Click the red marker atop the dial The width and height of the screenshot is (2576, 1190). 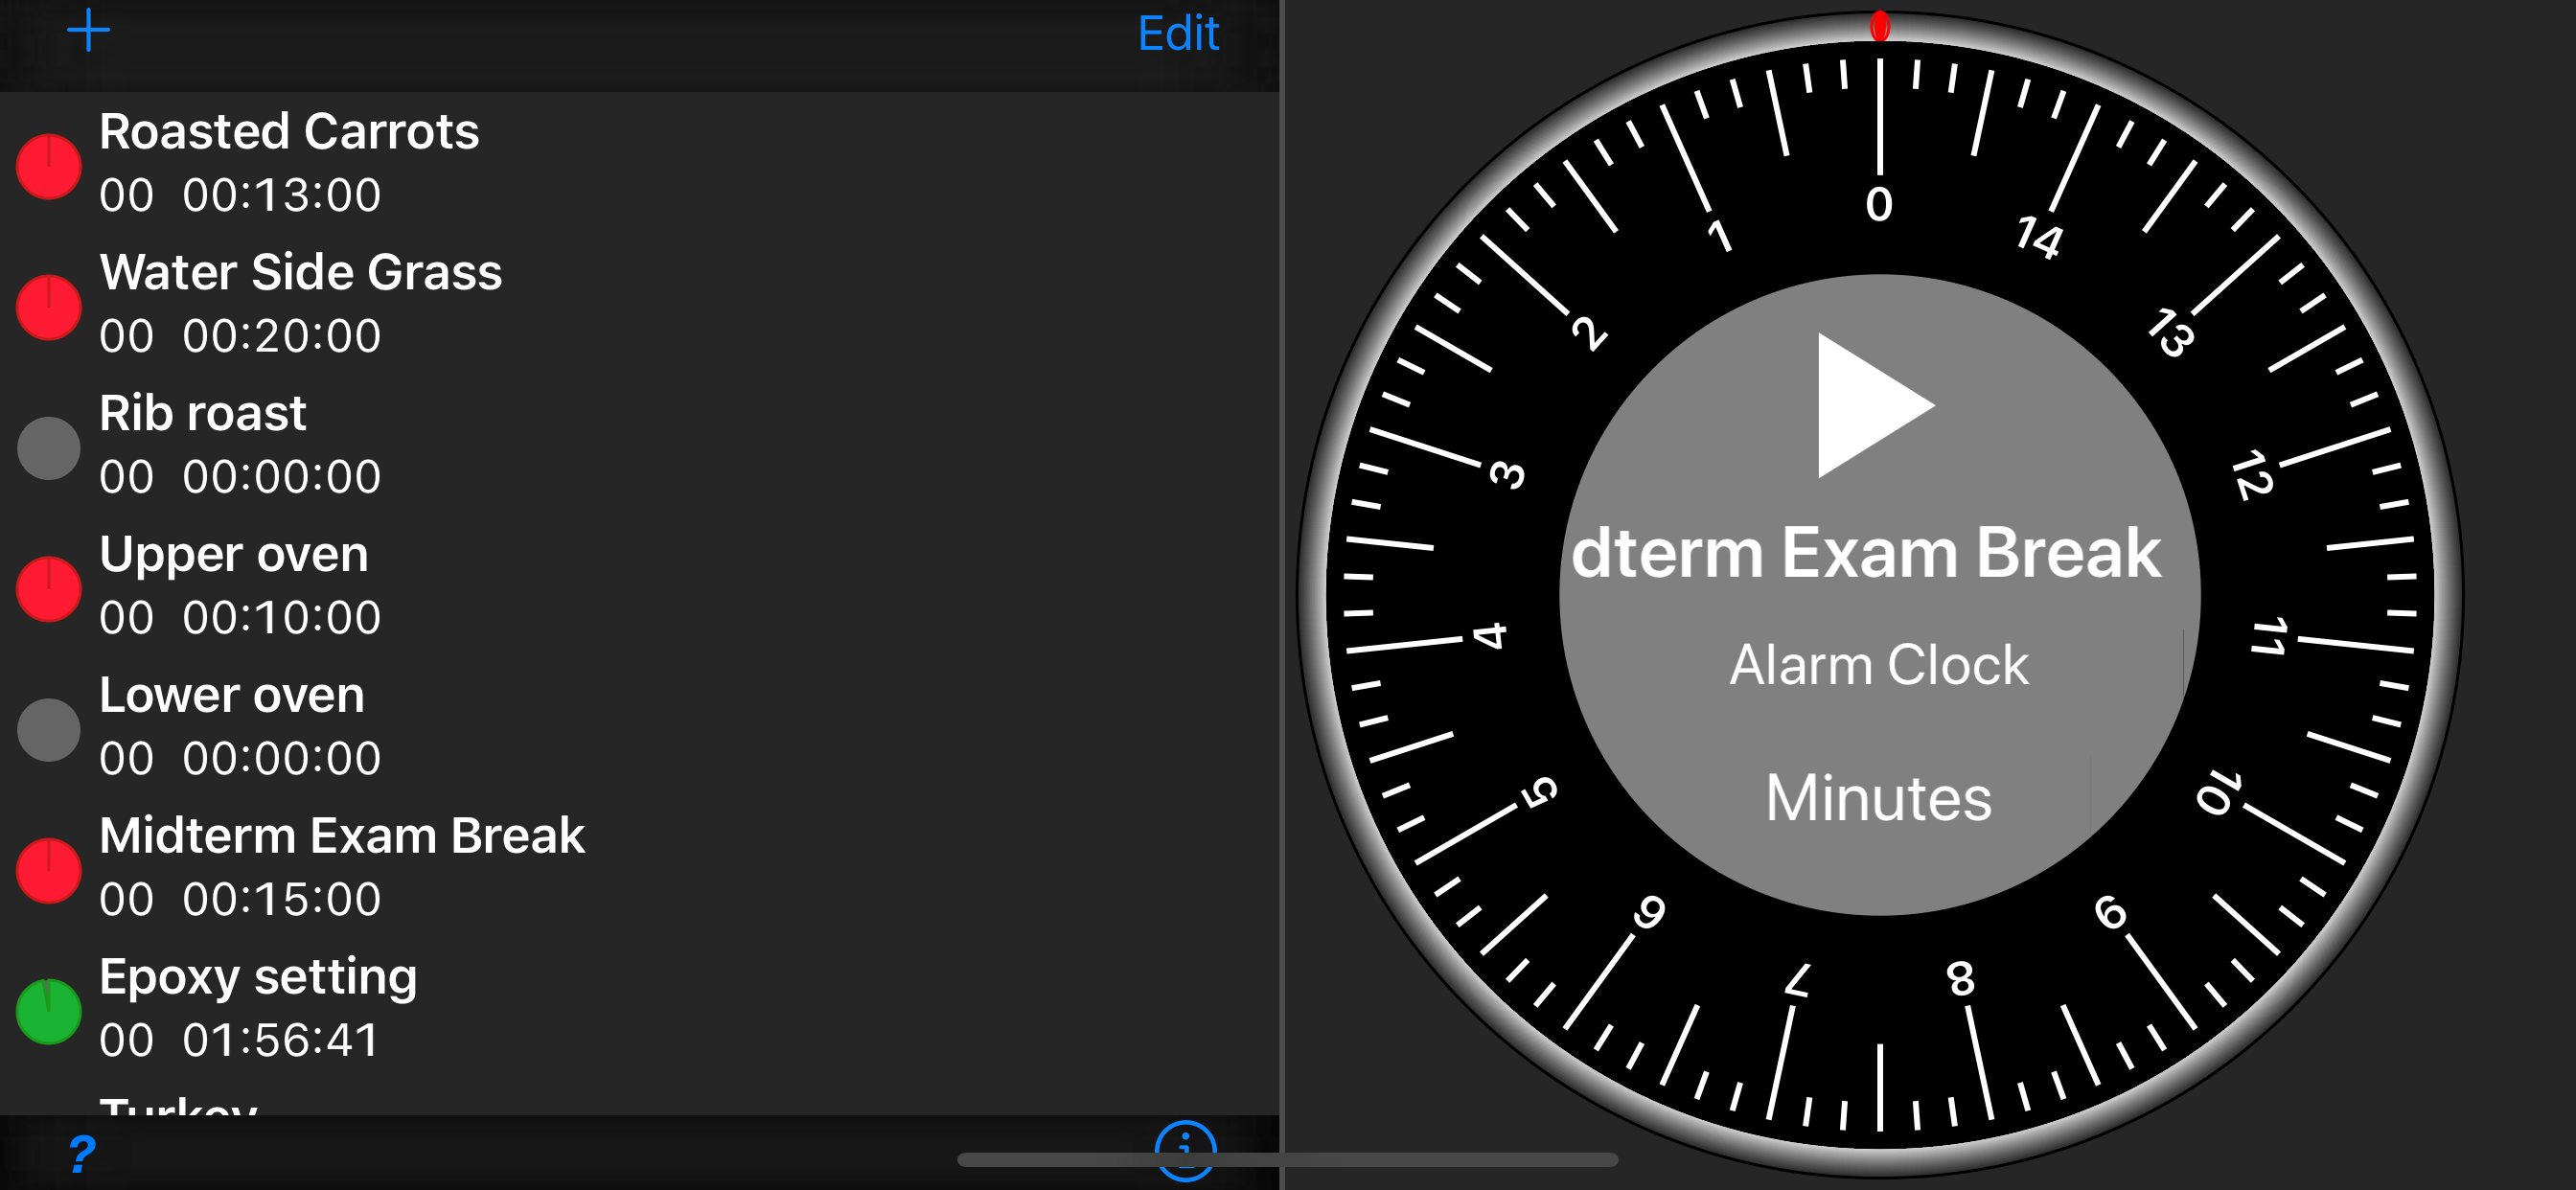coord(1880,26)
